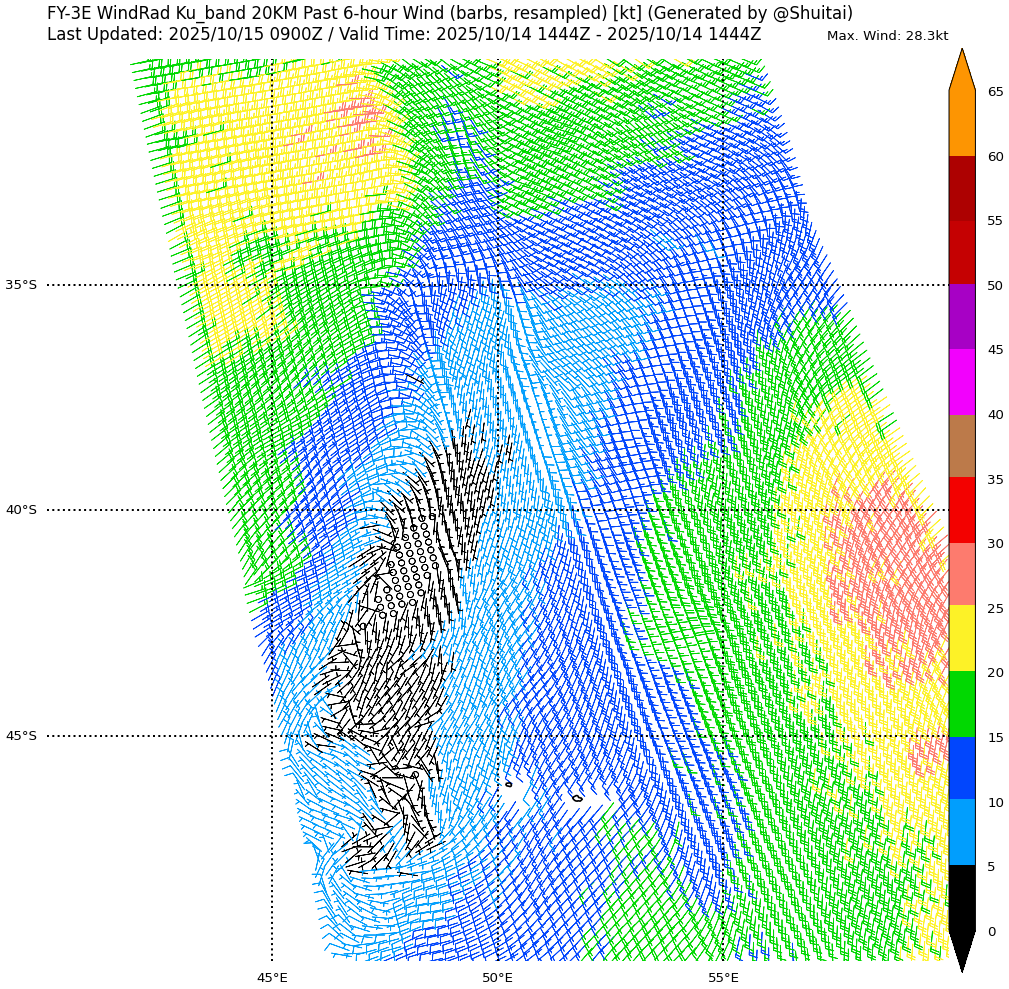1009x989 pixels.
Task: Select the 50°E longitude label
Action: [498, 977]
